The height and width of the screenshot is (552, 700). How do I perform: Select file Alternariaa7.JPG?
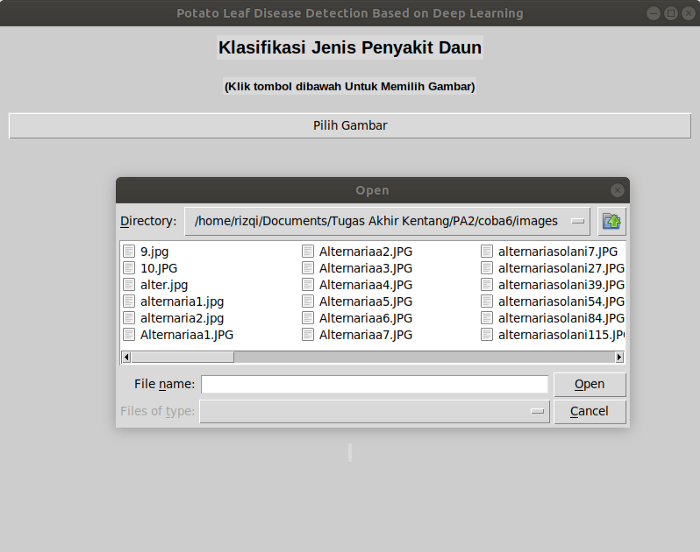tap(365, 335)
